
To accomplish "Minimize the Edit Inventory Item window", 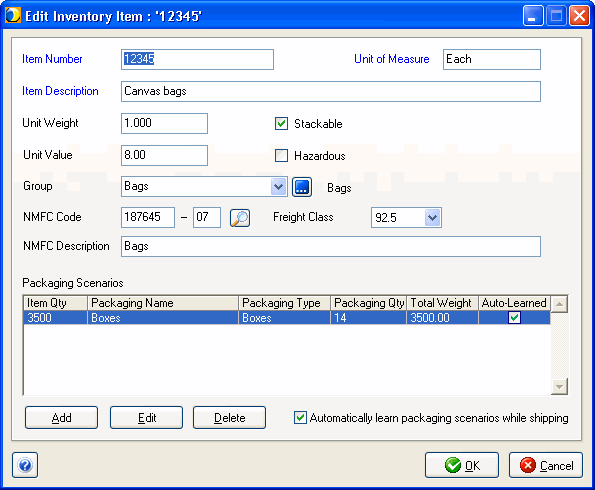I will pos(533,16).
